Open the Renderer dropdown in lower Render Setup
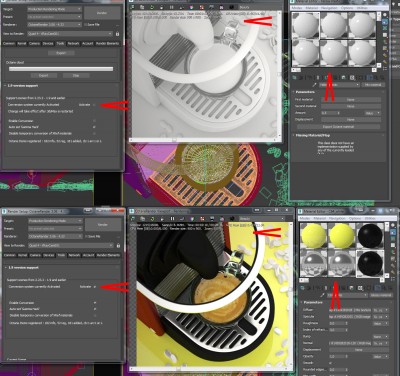Screen dimensions: 400x376 (x=55, y=236)
